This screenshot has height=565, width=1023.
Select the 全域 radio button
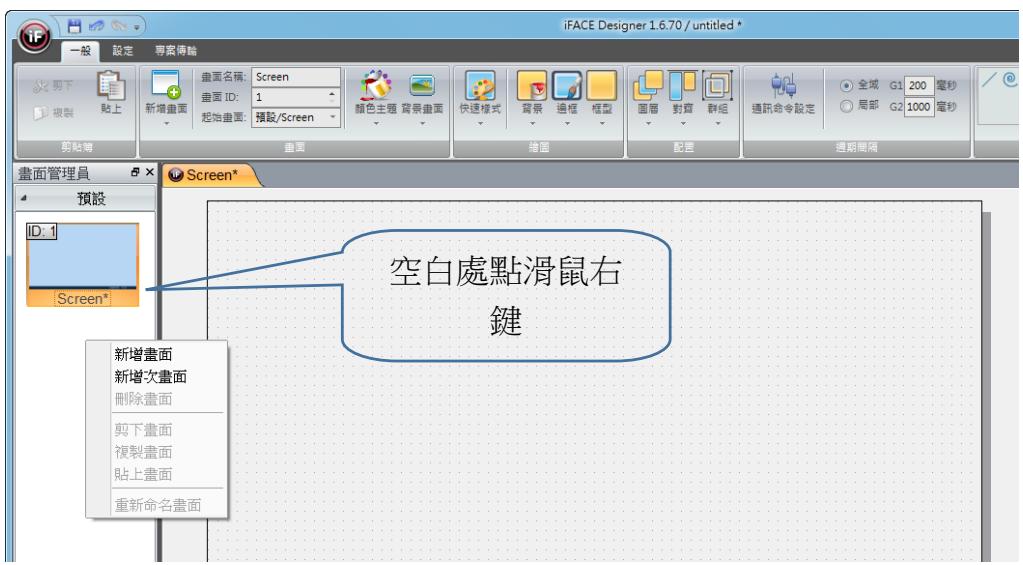846,85
